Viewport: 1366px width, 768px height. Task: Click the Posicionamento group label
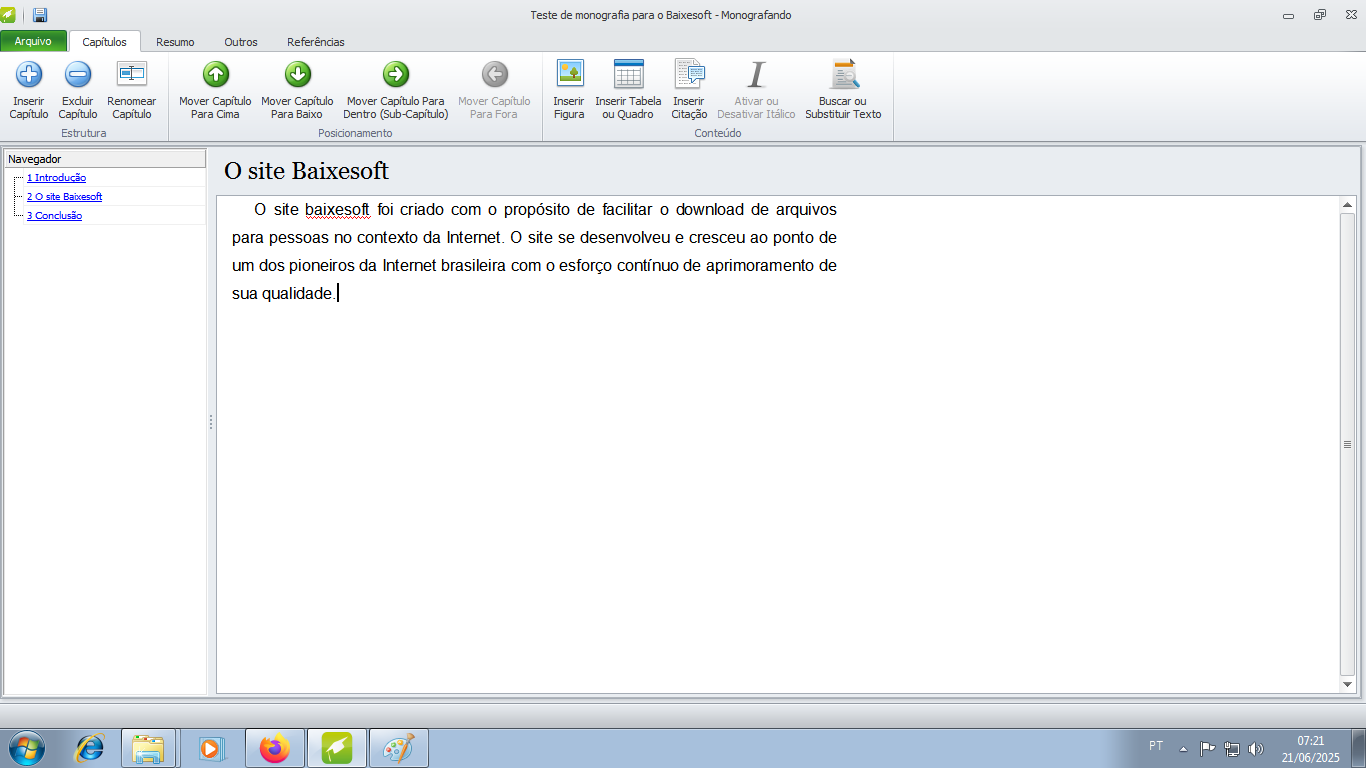[x=355, y=133]
